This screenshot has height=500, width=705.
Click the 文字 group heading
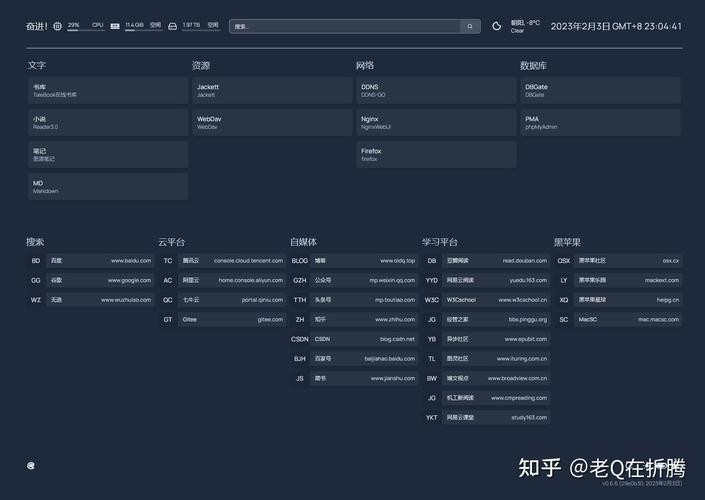tap(37, 65)
